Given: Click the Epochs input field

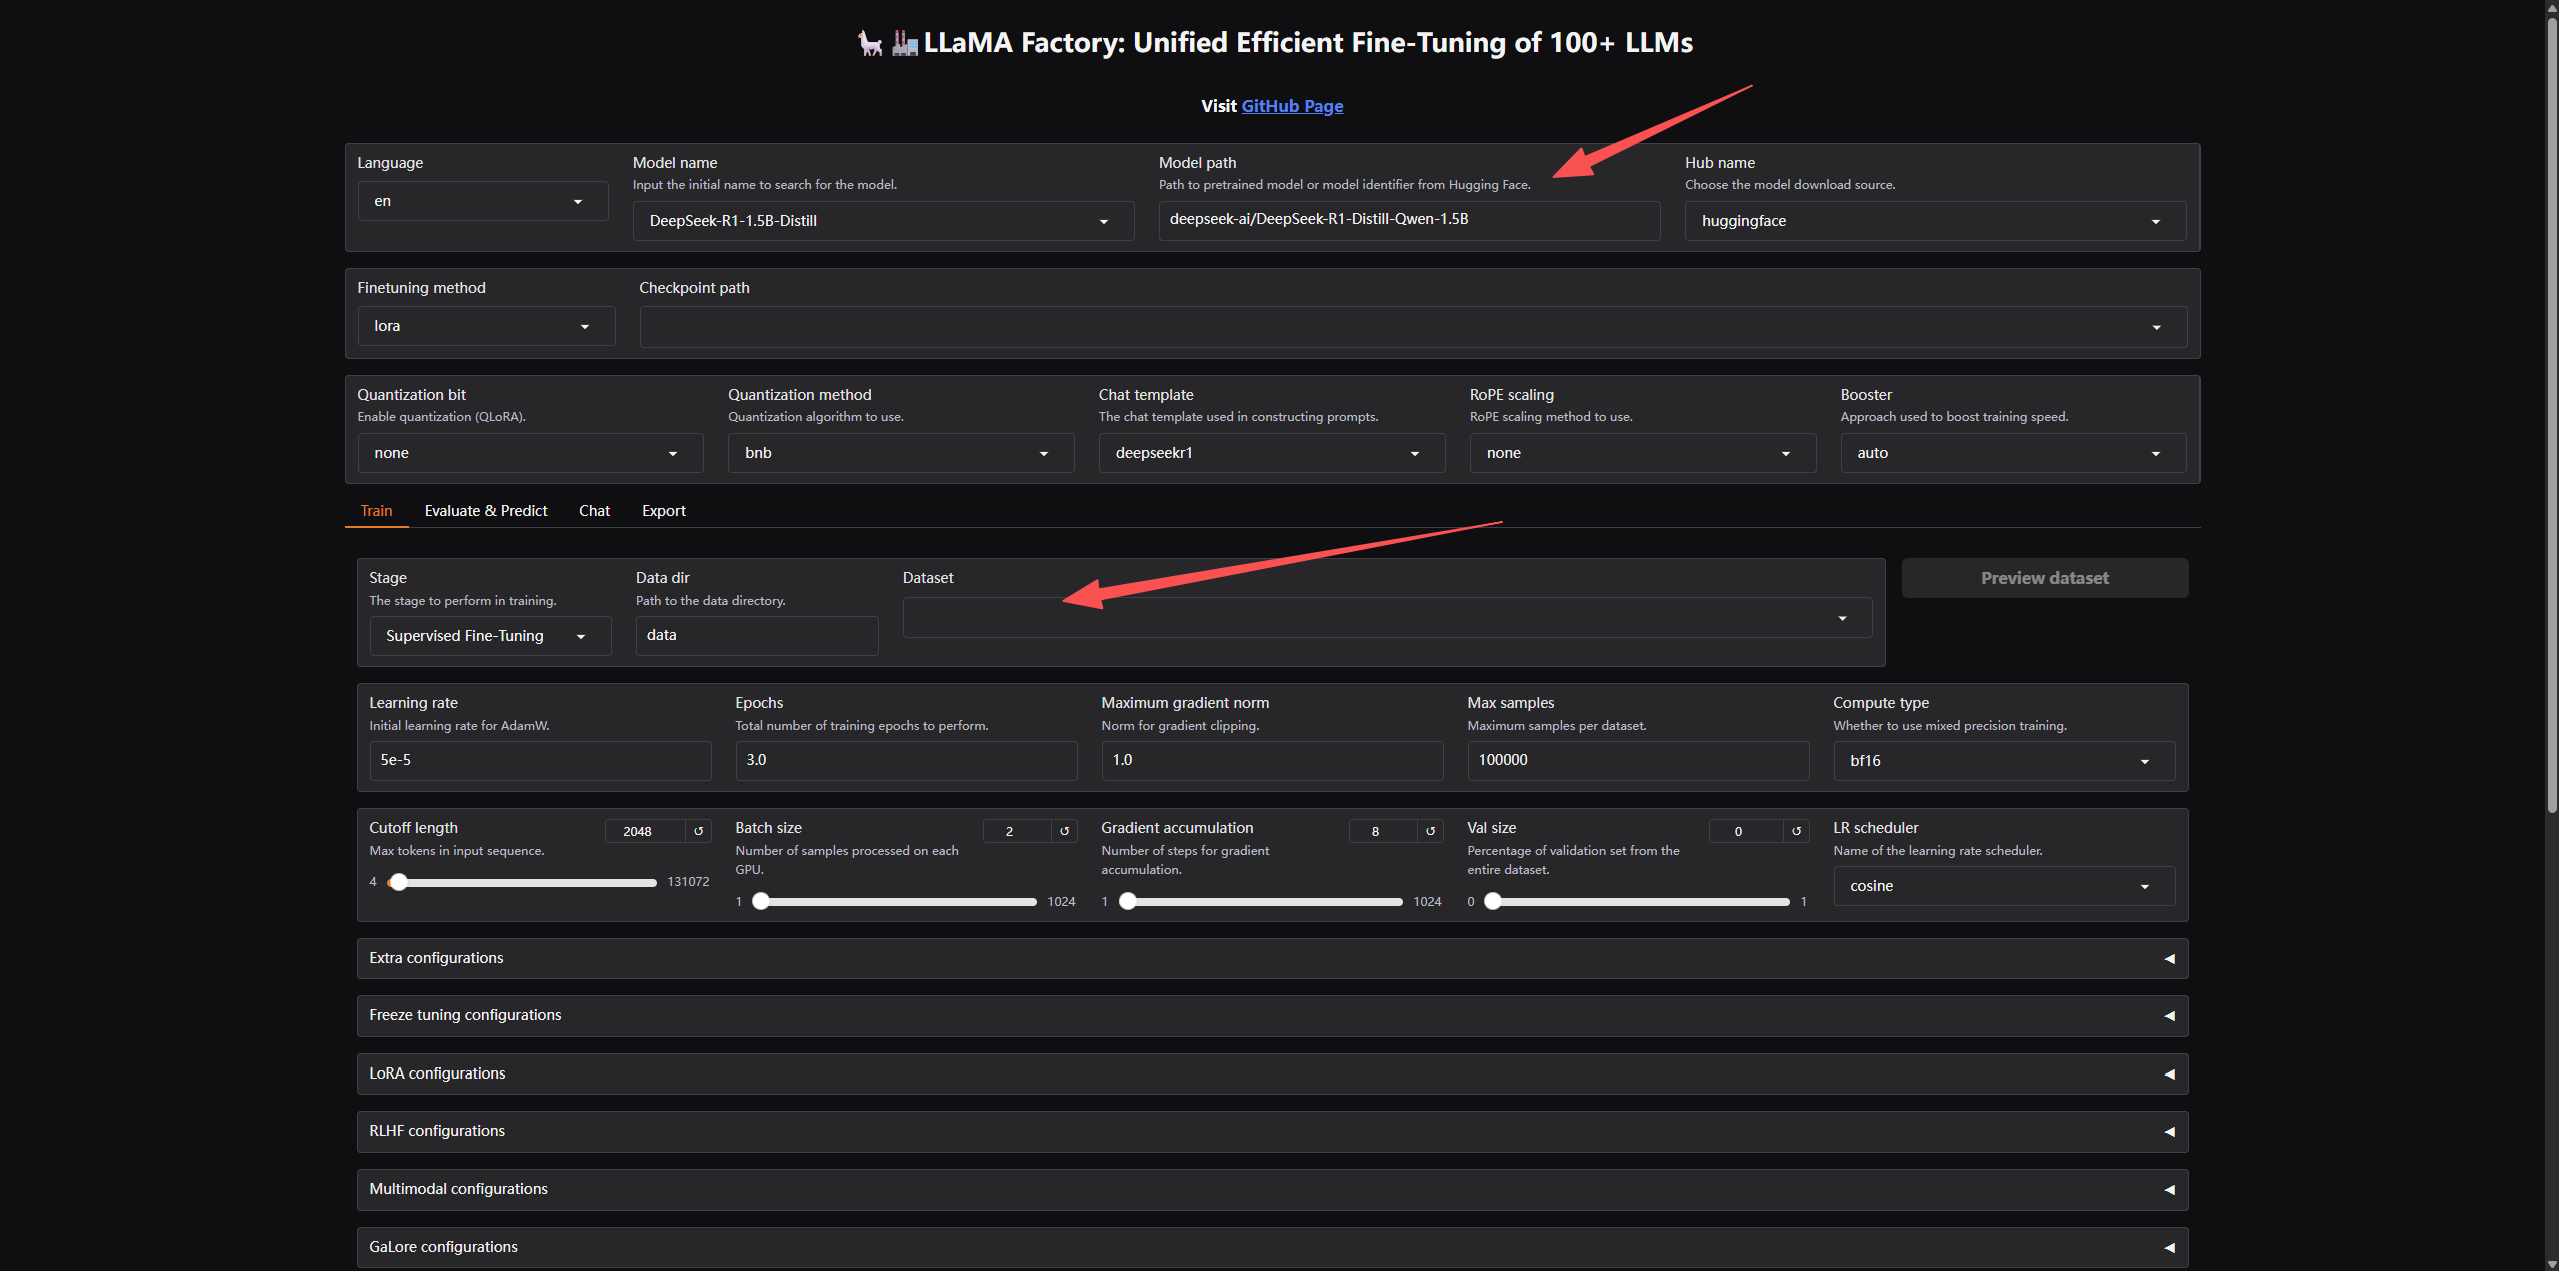Looking at the screenshot, I should 906,761.
